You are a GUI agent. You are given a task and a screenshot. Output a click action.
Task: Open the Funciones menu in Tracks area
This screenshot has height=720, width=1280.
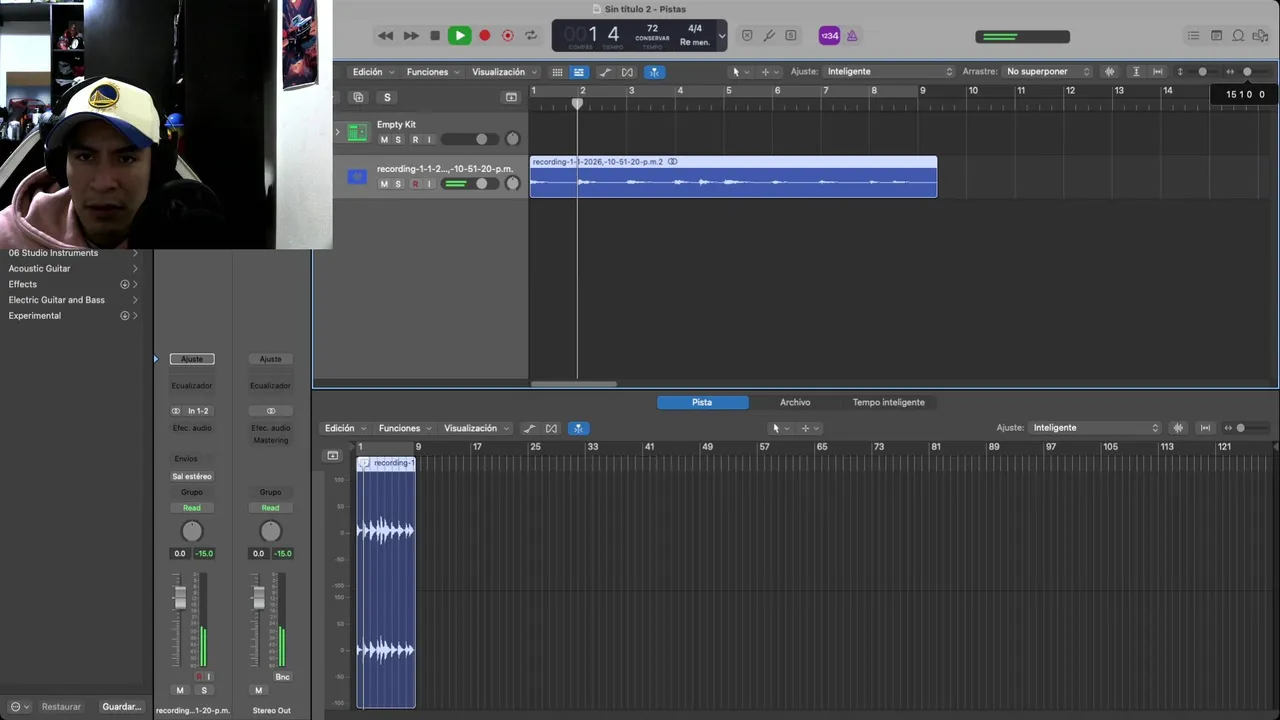(434, 72)
